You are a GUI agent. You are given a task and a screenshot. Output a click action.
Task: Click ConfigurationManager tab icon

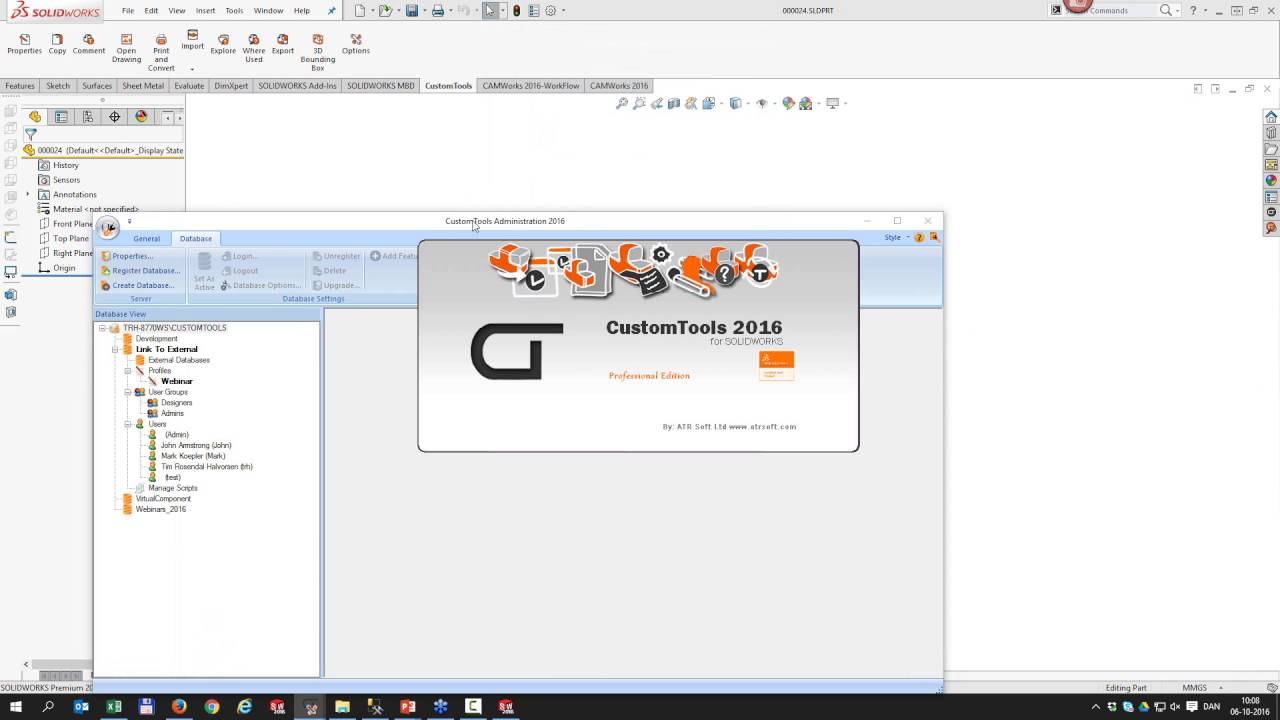pyautogui.click(x=88, y=117)
